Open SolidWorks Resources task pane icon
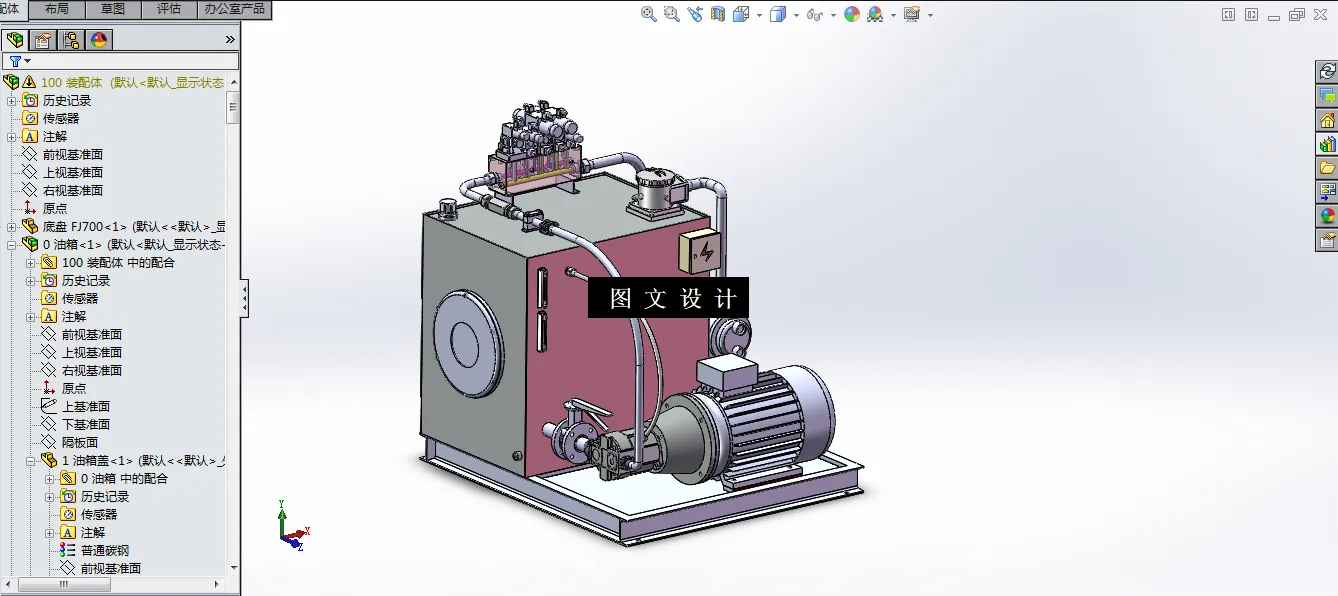Image resolution: width=1338 pixels, height=596 pixels. coord(1327,71)
